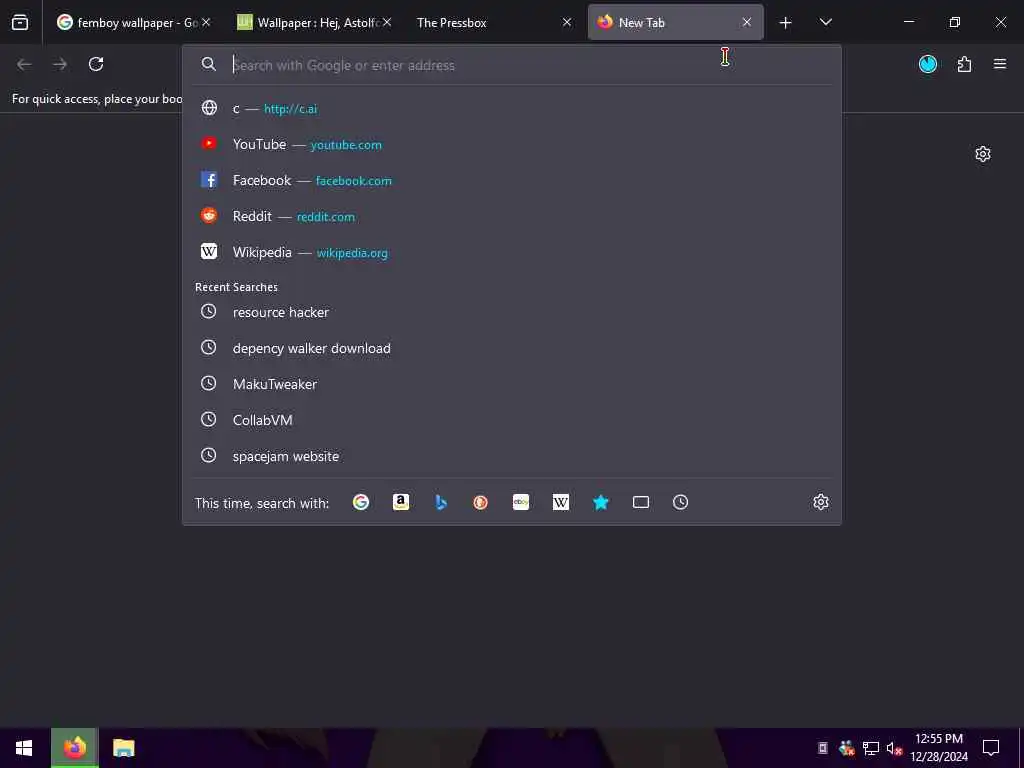Viewport: 1024px width, 768px height.
Task: Reload the current page
Action: pyautogui.click(x=96, y=64)
